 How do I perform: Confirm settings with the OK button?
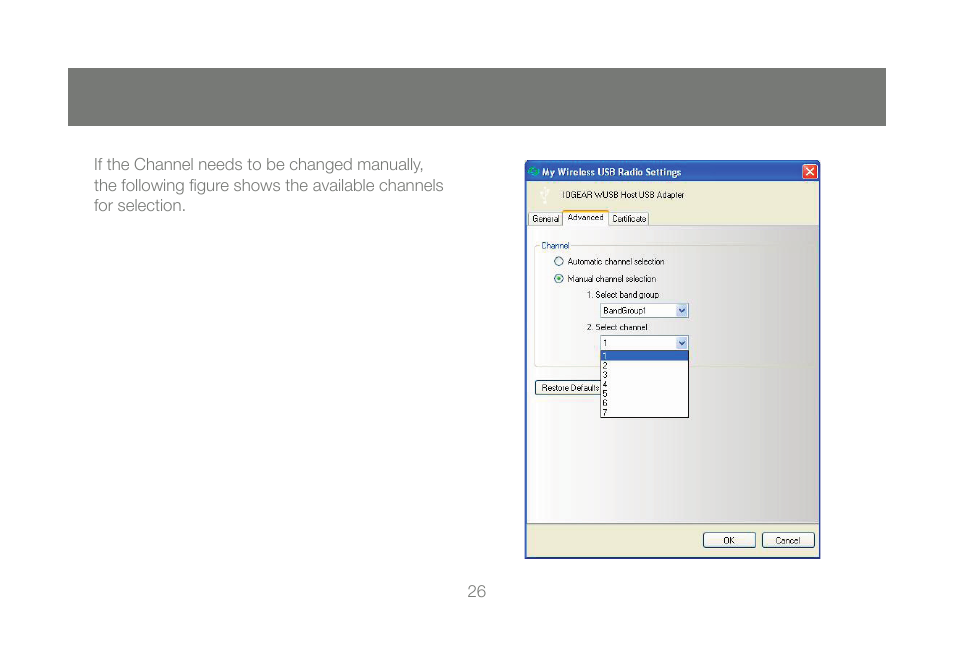729,540
